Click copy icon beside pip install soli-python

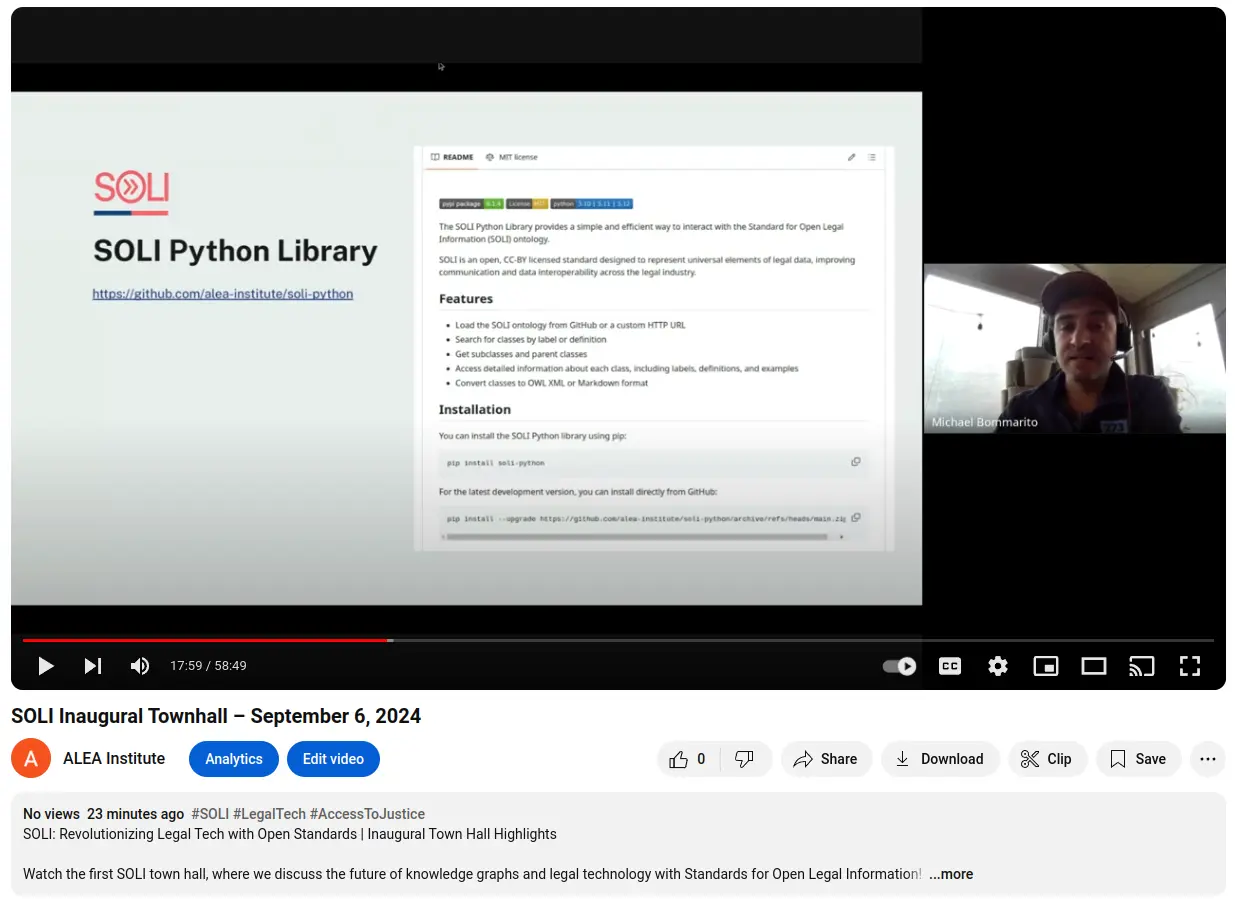click(x=856, y=462)
